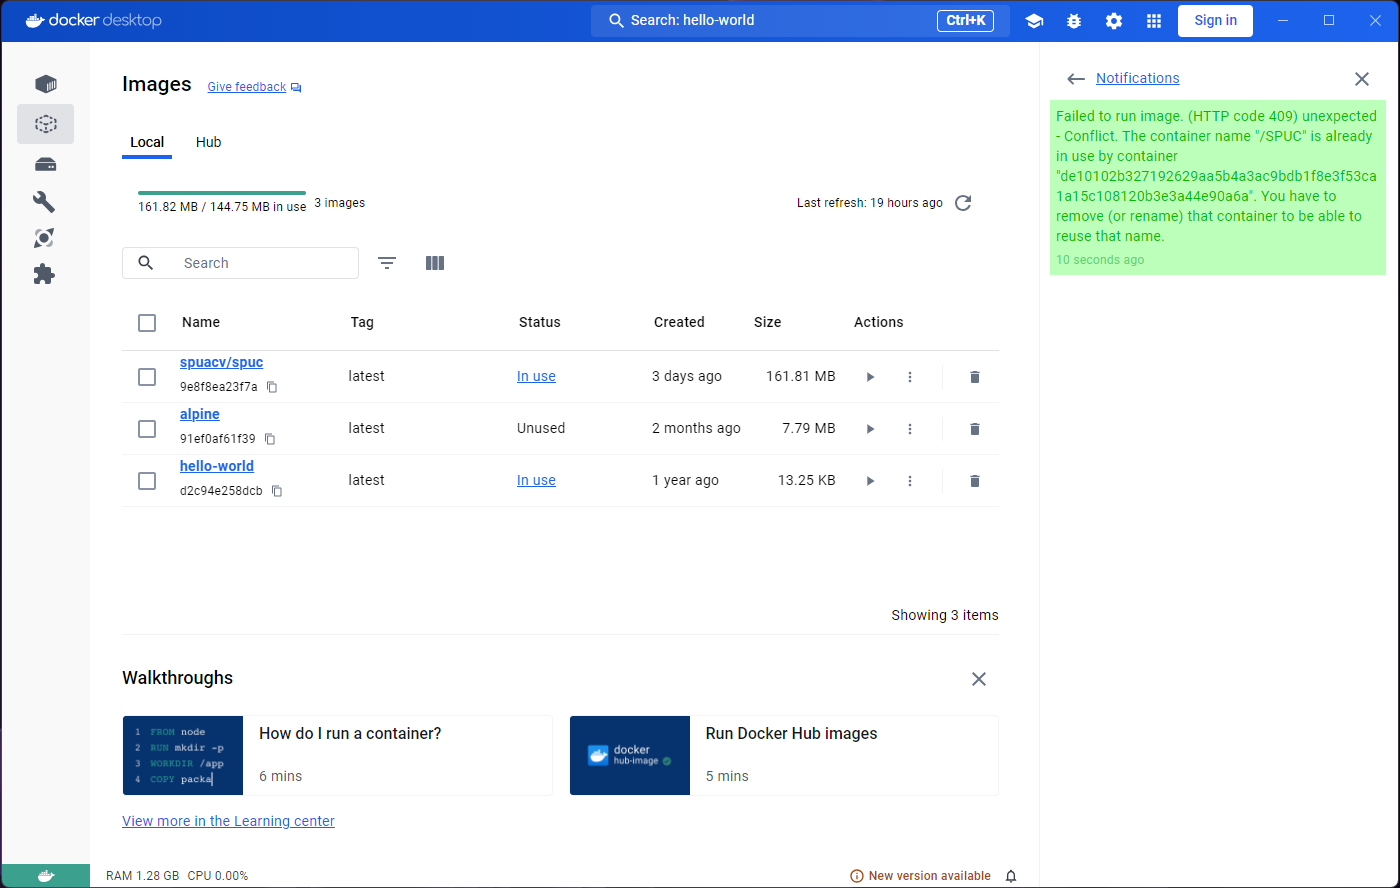Image resolution: width=1400 pixels, height=888 pixels.
Task: Open more actions for hello-world
Action: pos(910,481)
